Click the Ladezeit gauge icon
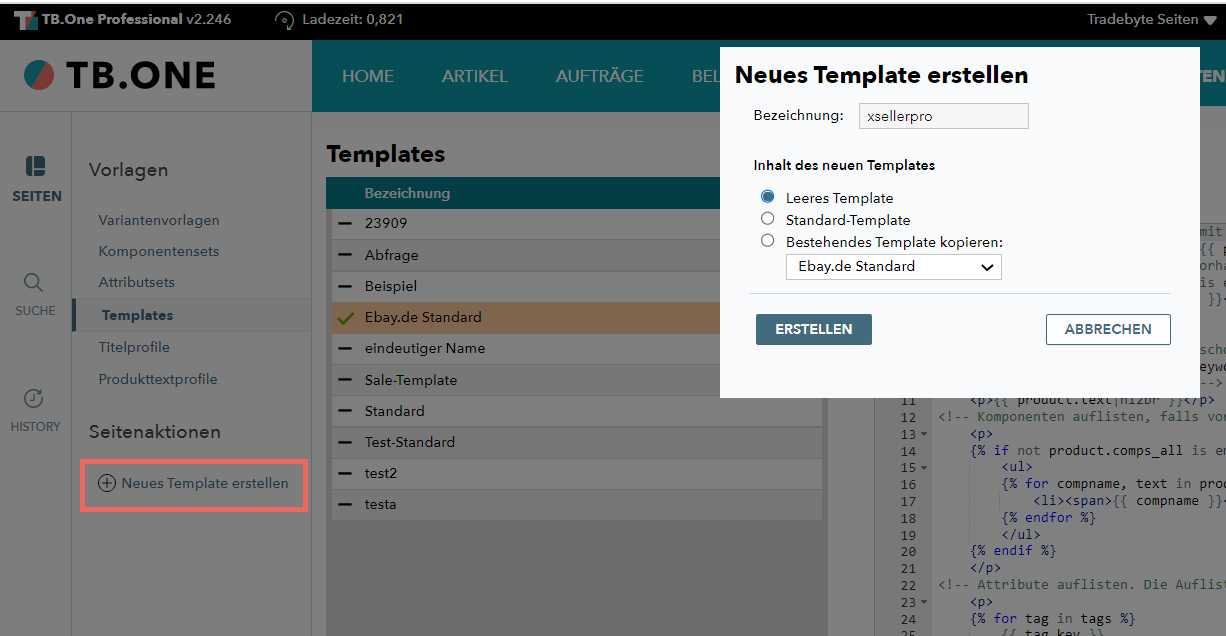The image size is (1226, 636). tap(285, 20)
